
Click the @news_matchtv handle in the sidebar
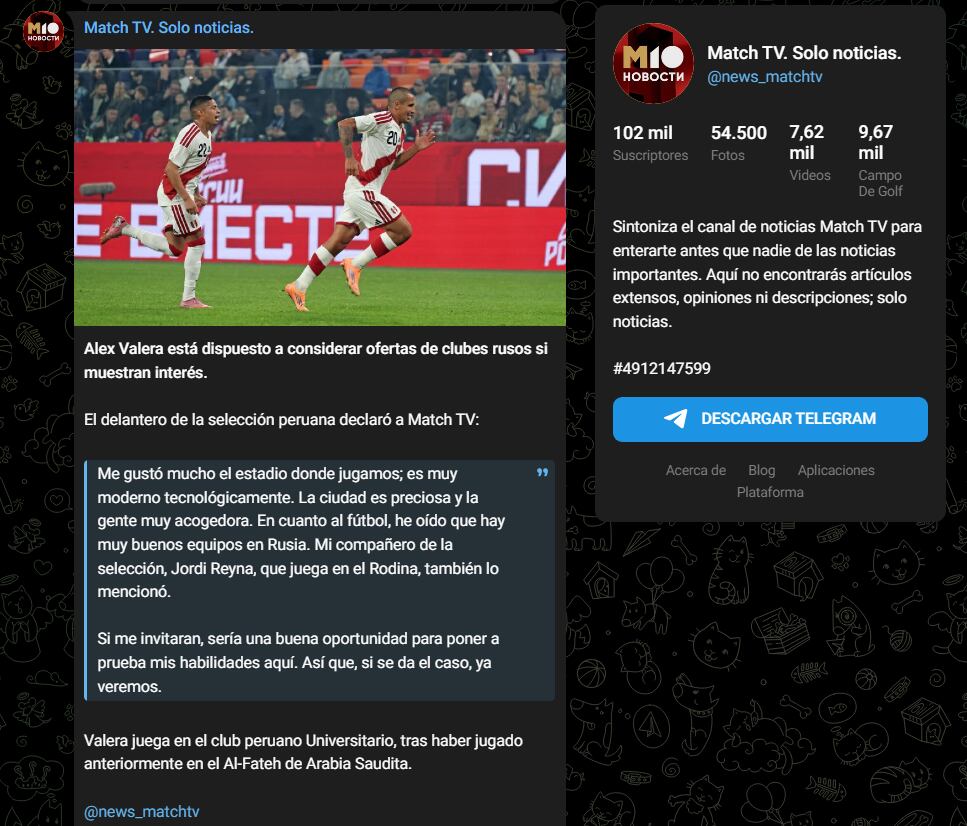pos(764,77)
